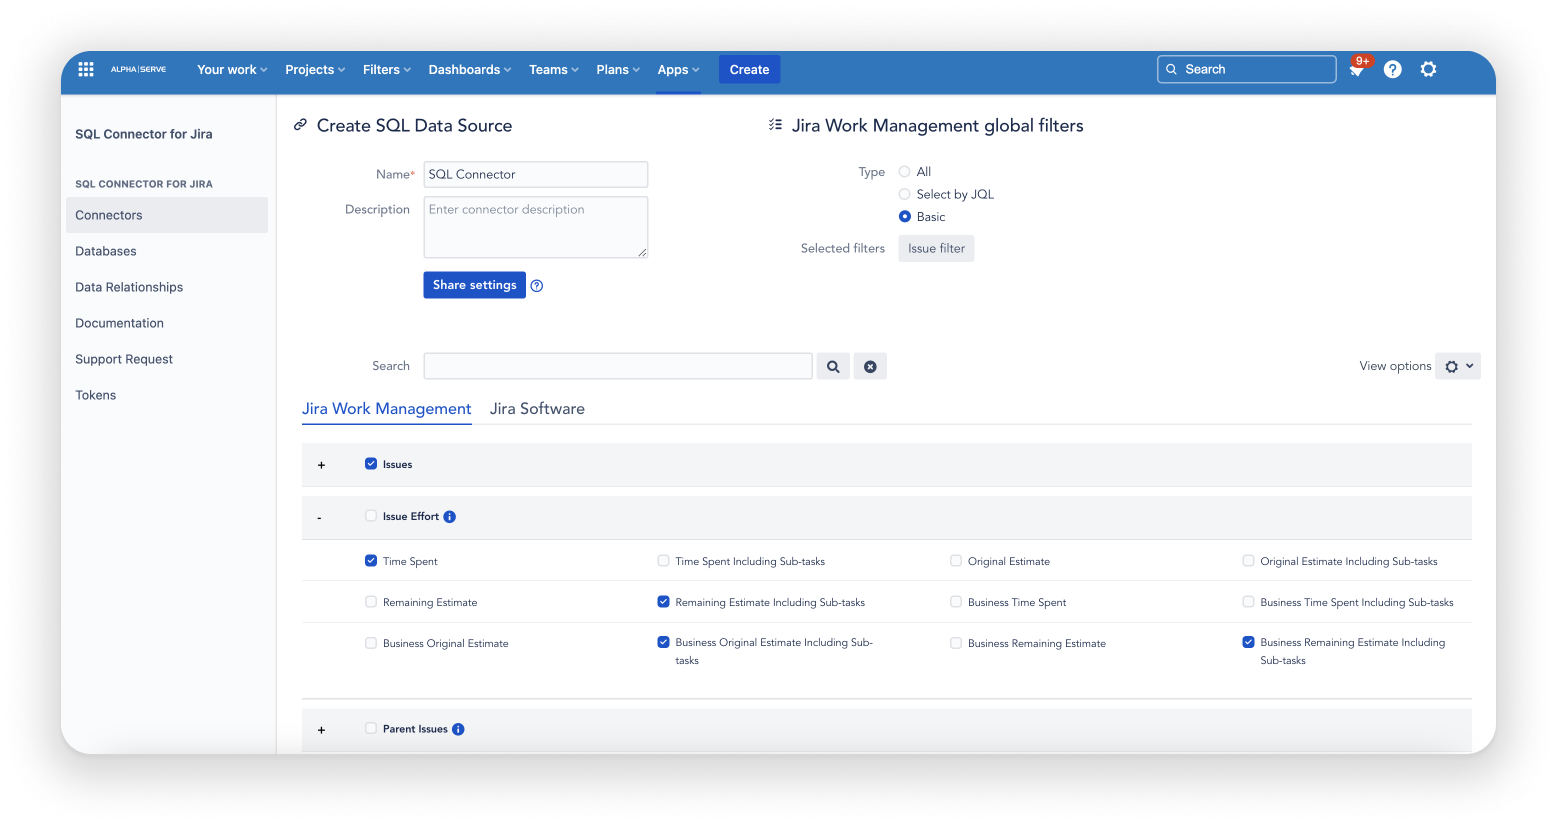This screenshot has width=1557, height=825.
Task: Click the Issue filter button under Selected filters
Action: click(x=936, y=248)
